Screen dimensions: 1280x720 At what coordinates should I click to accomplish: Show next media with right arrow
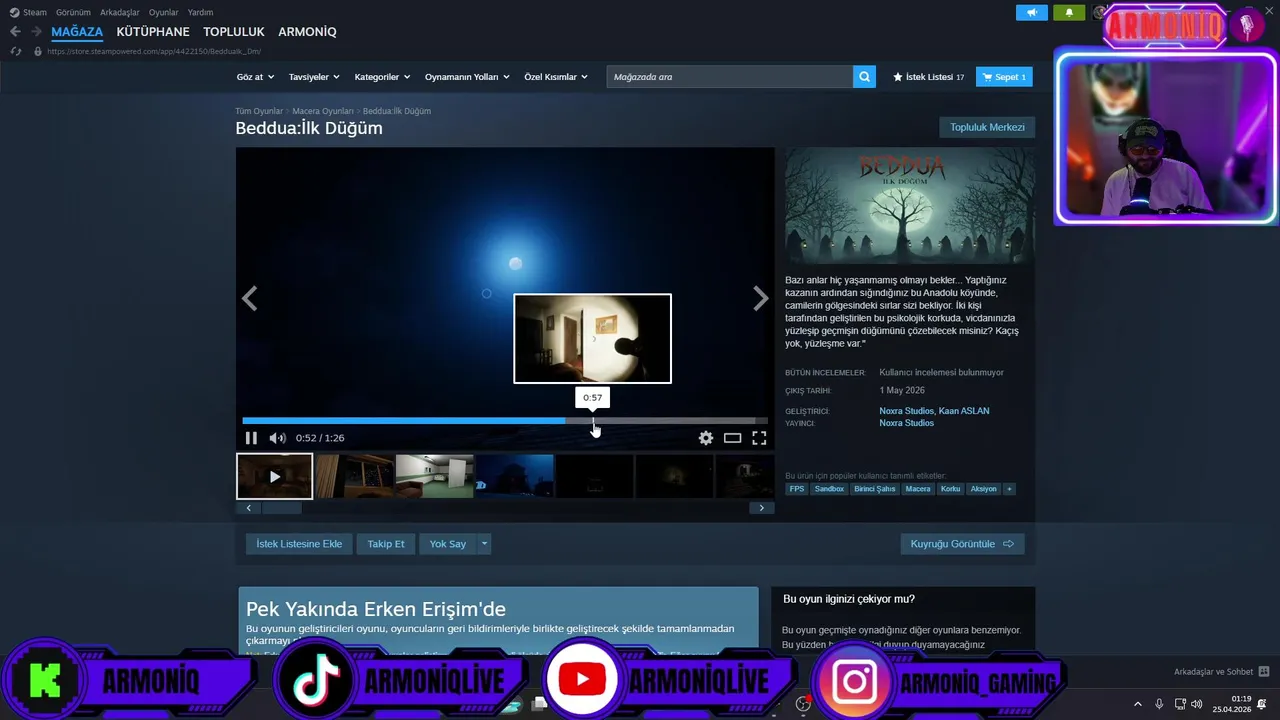pyautogui.click(x=761, y=298)
